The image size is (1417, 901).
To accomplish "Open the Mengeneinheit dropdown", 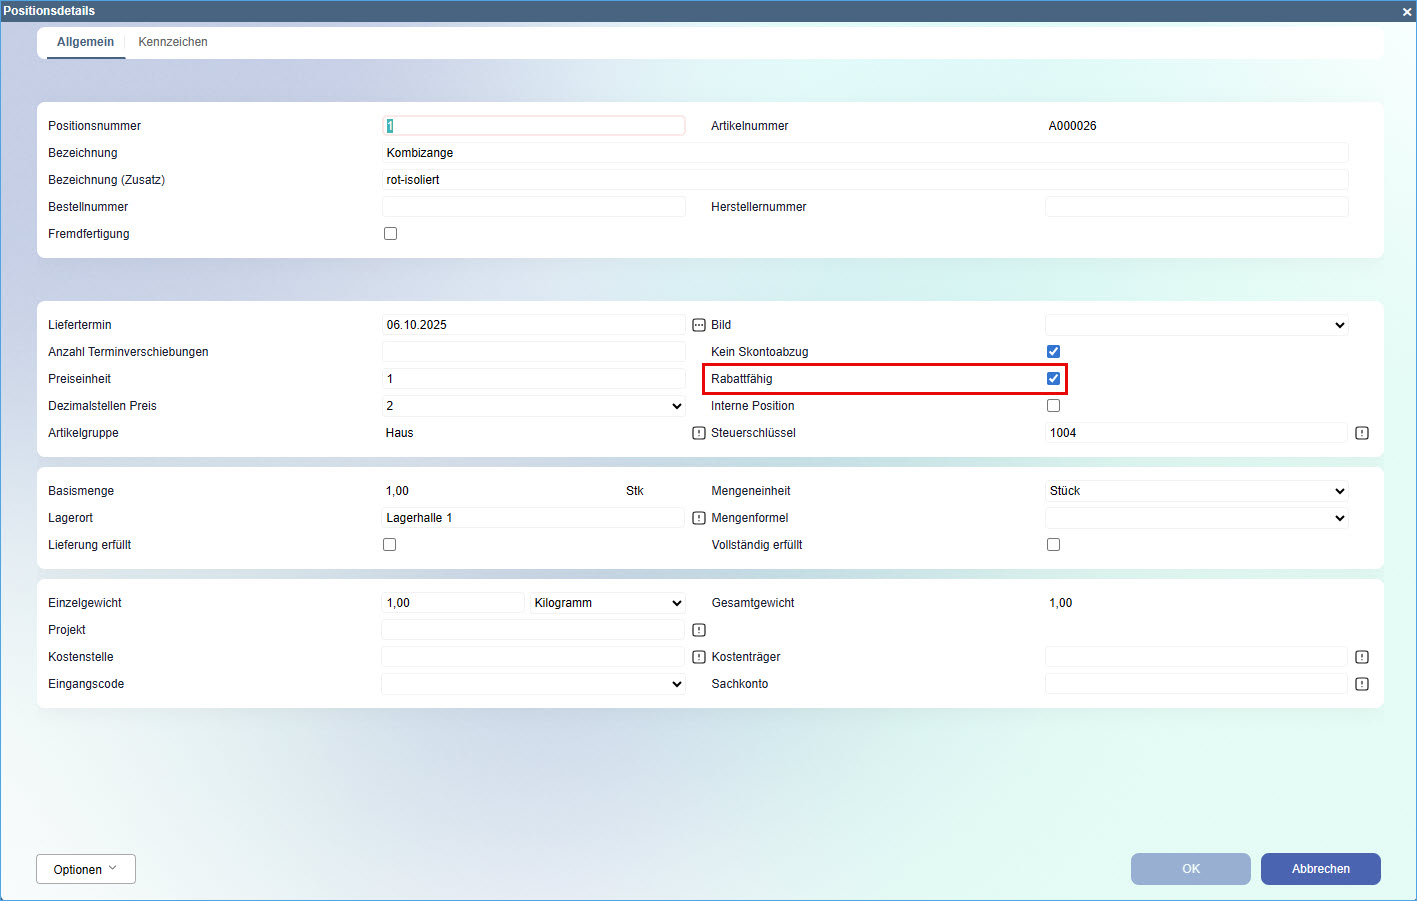I will (1196, 491).
